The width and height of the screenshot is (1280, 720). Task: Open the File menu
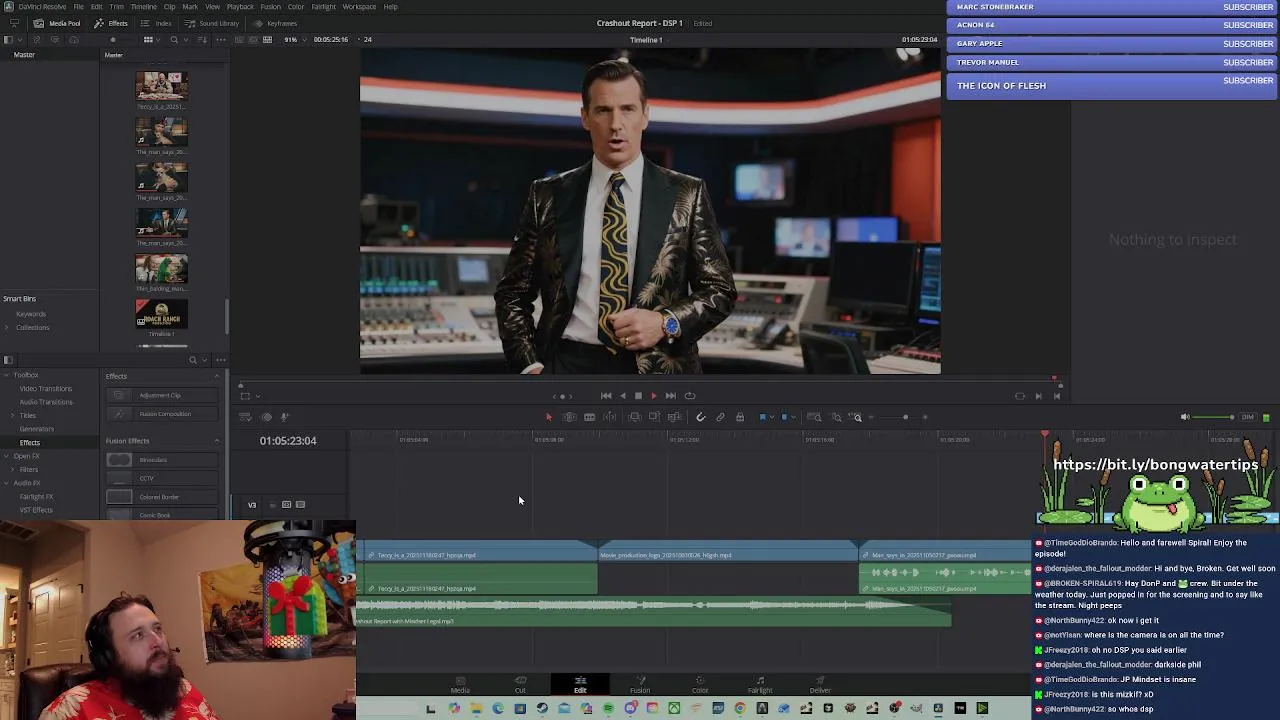[78, 7]
